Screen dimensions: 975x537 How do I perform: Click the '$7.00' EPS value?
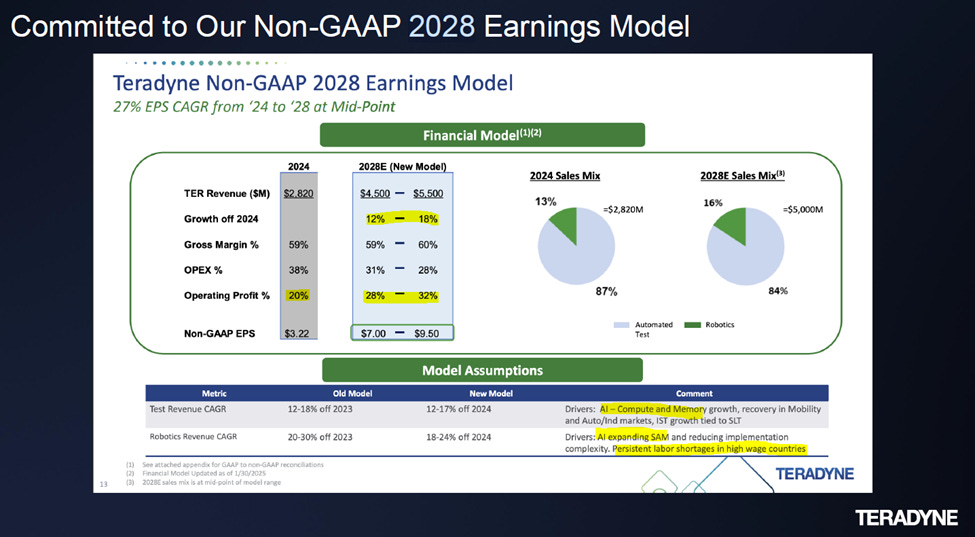[374, 333]
